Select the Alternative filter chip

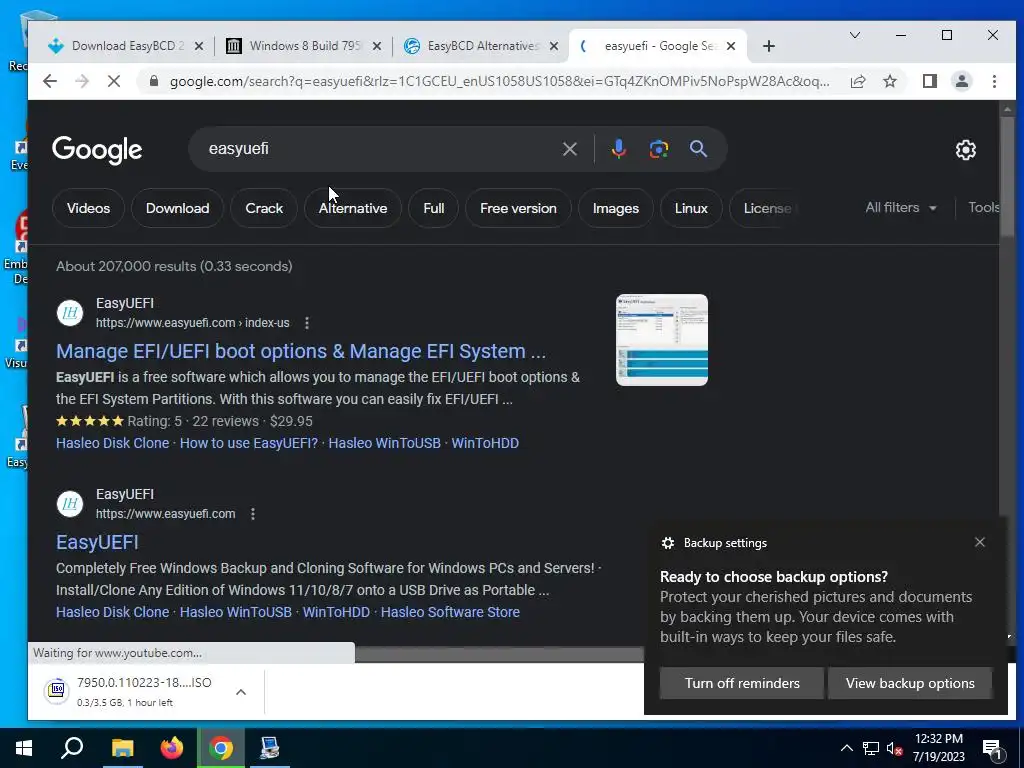click(x=353, y=208)
